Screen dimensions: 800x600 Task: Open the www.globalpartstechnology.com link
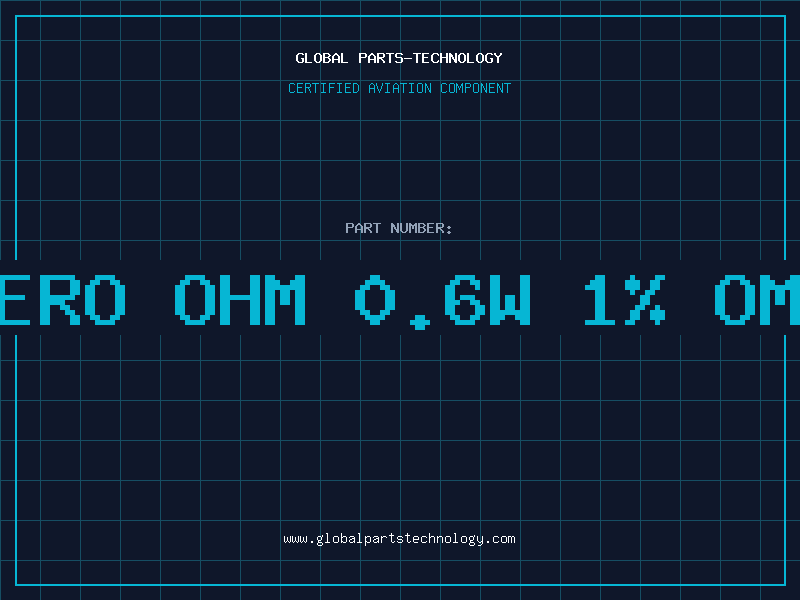399,539
